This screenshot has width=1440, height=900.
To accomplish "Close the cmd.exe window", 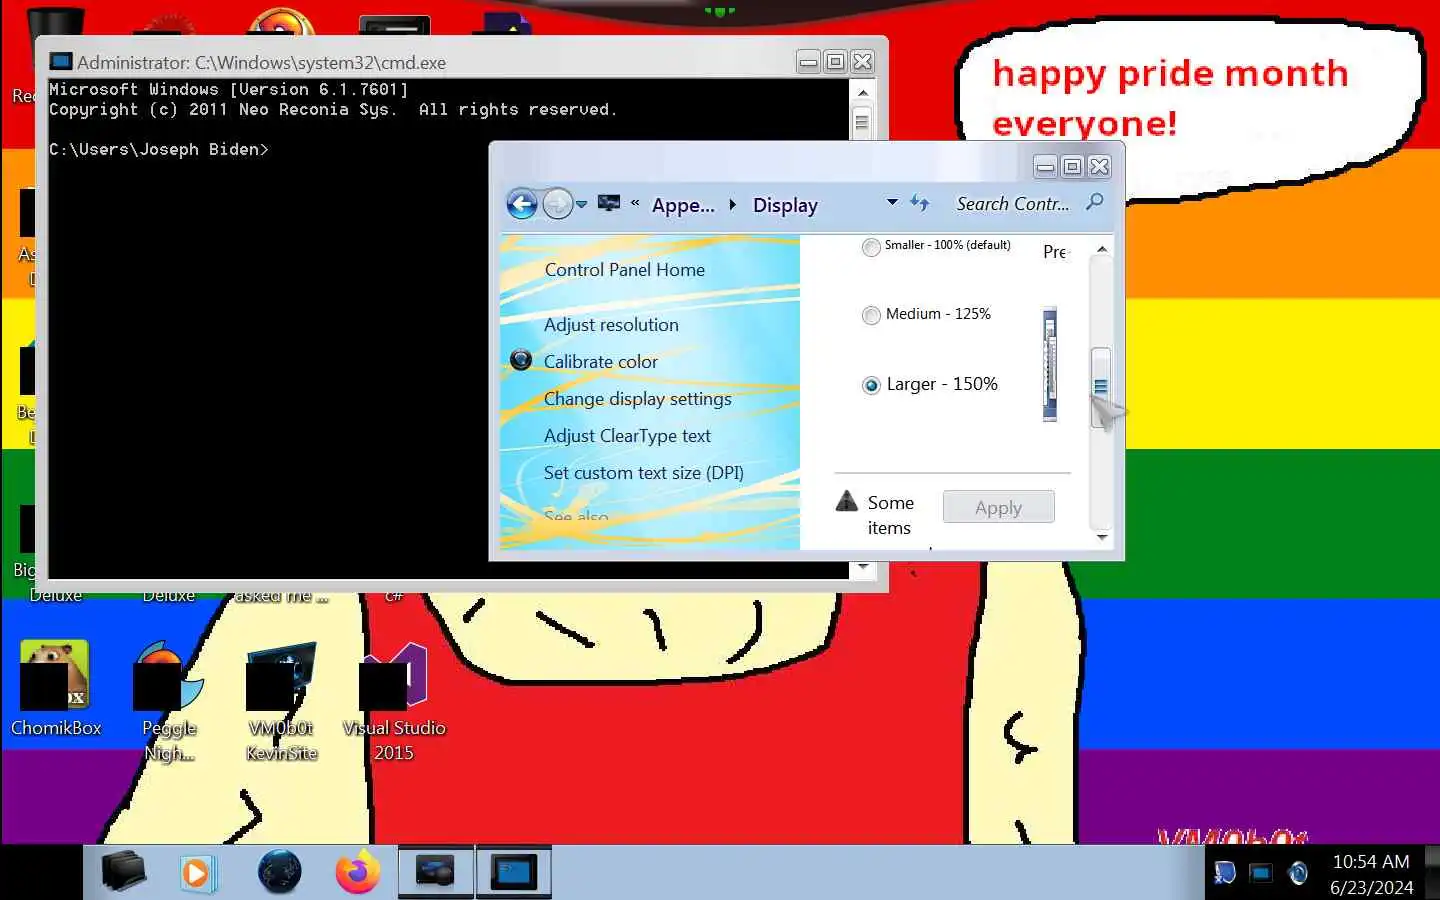I will [x=862, y=62].
